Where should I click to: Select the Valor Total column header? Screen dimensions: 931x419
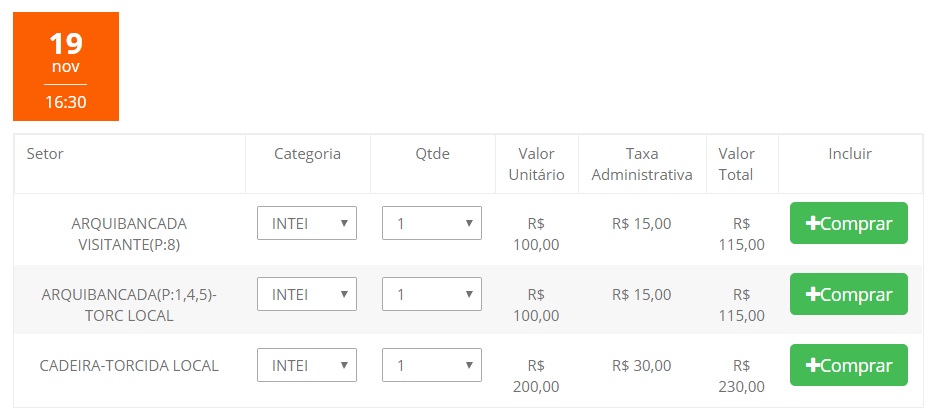click(x=736, y=164)
